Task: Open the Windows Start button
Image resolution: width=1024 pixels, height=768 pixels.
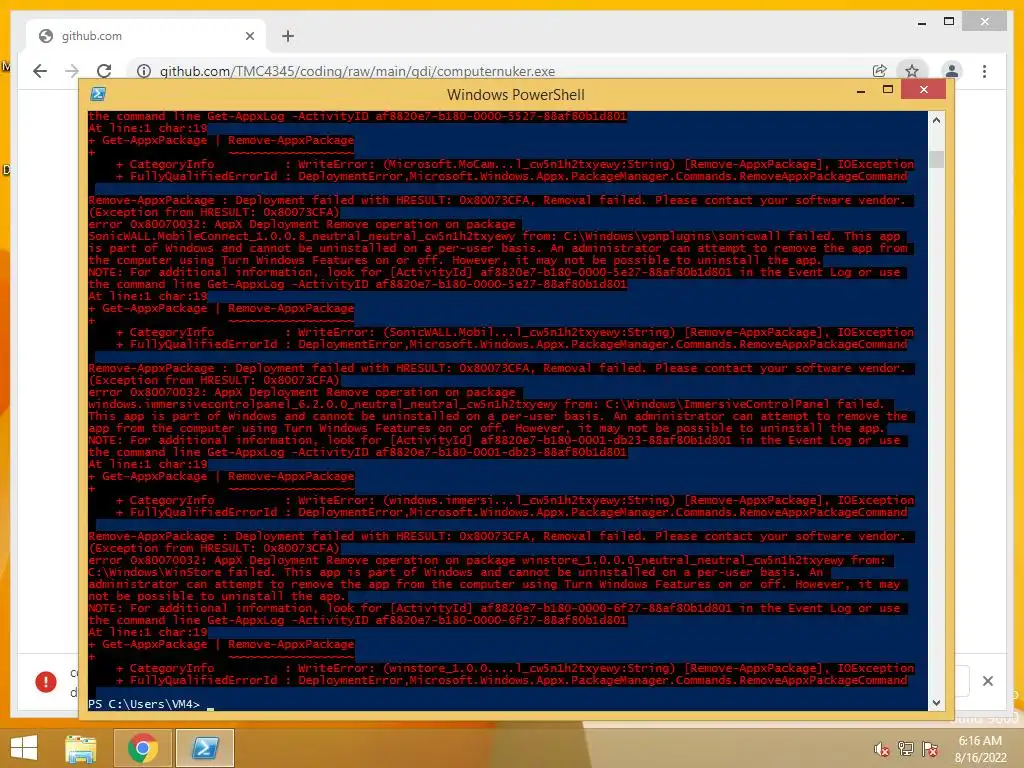Action: (x=24, y=747)
